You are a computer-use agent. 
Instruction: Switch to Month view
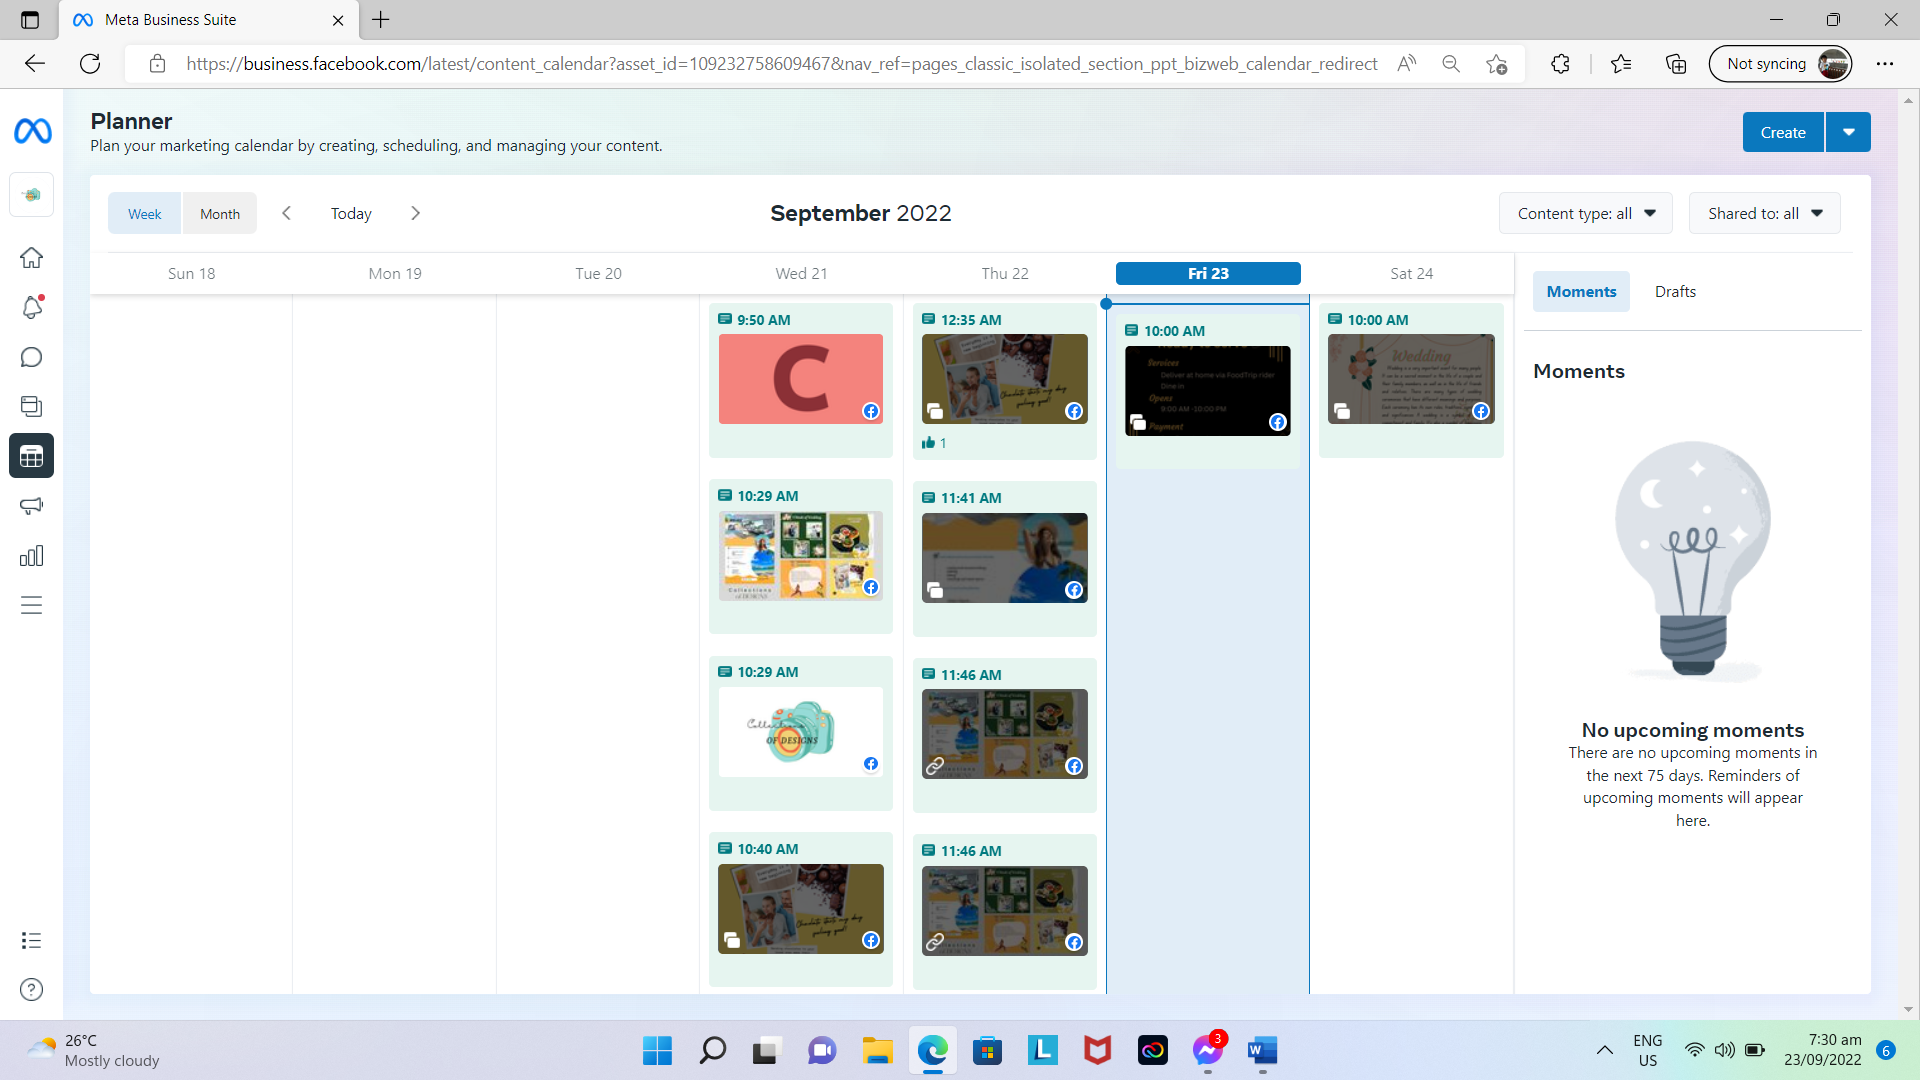point(220,214)
